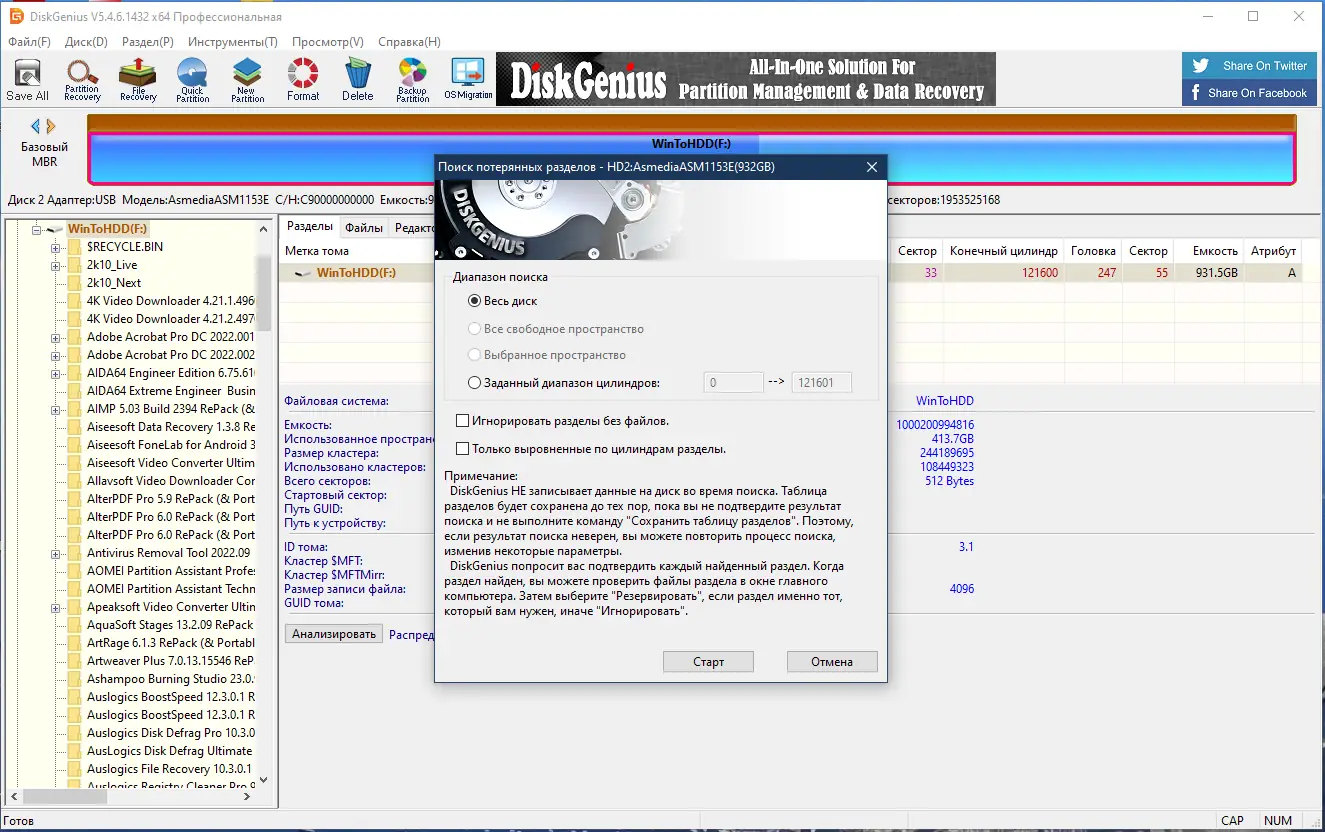Expand the AIDA64 Engineer Edition folder node
This screenshot has height=832, width=1325.
56,373
